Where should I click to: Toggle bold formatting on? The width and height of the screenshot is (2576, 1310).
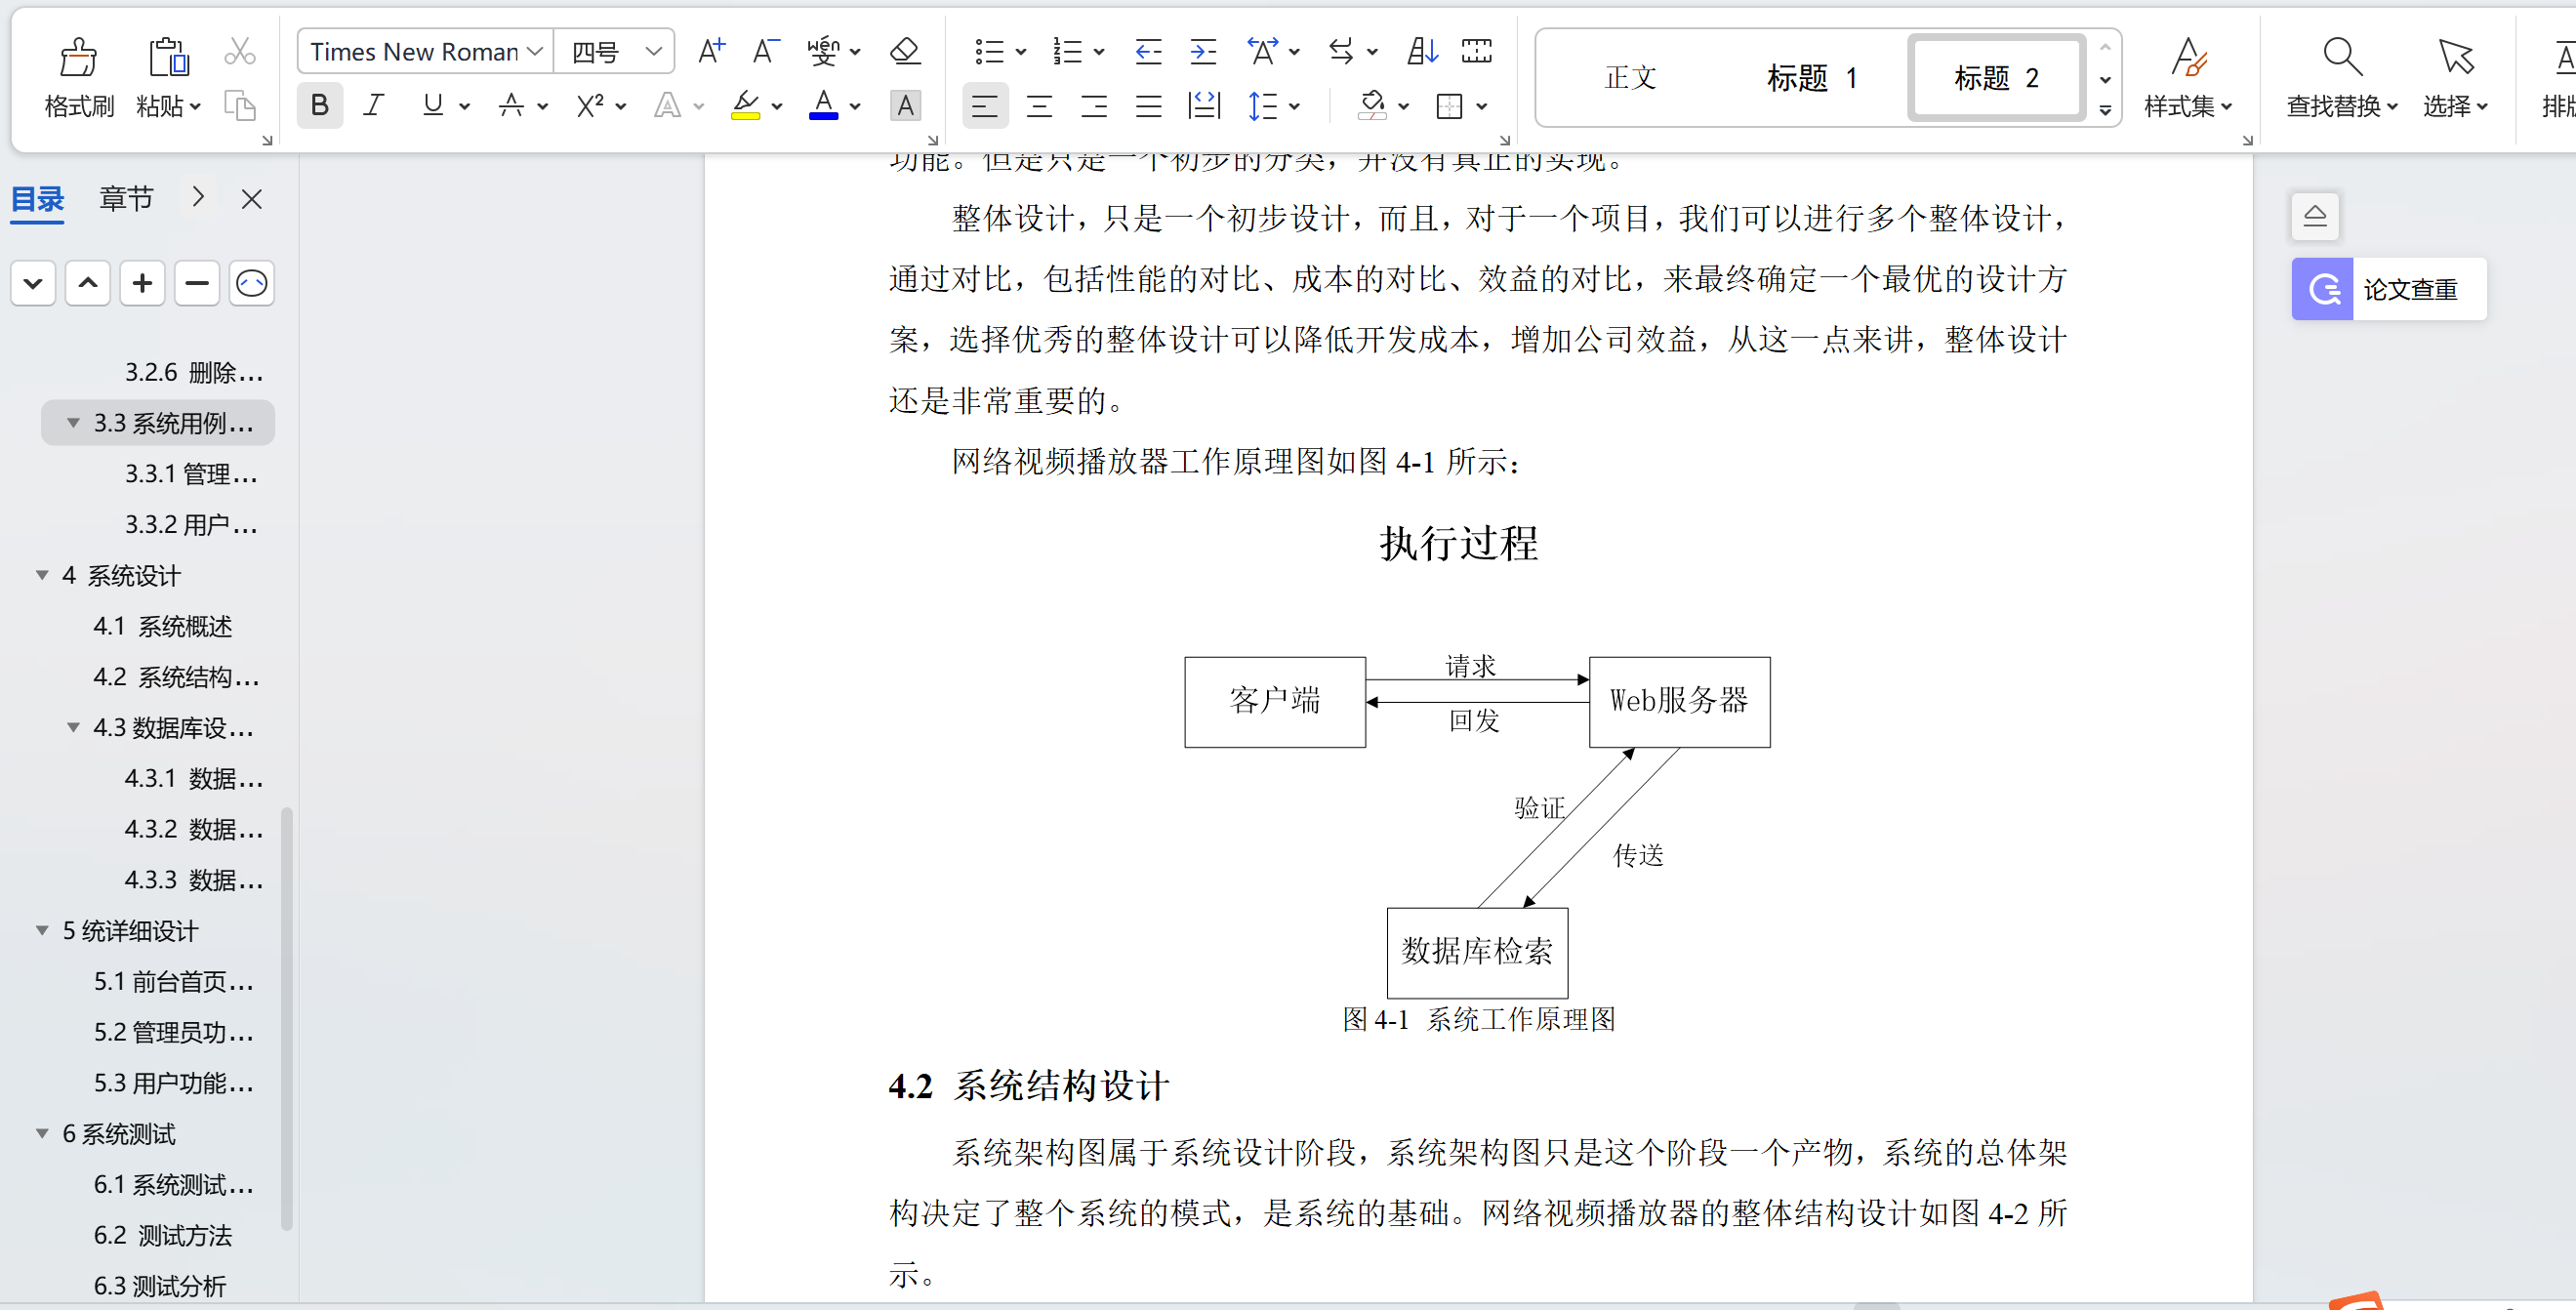point(320,105)
